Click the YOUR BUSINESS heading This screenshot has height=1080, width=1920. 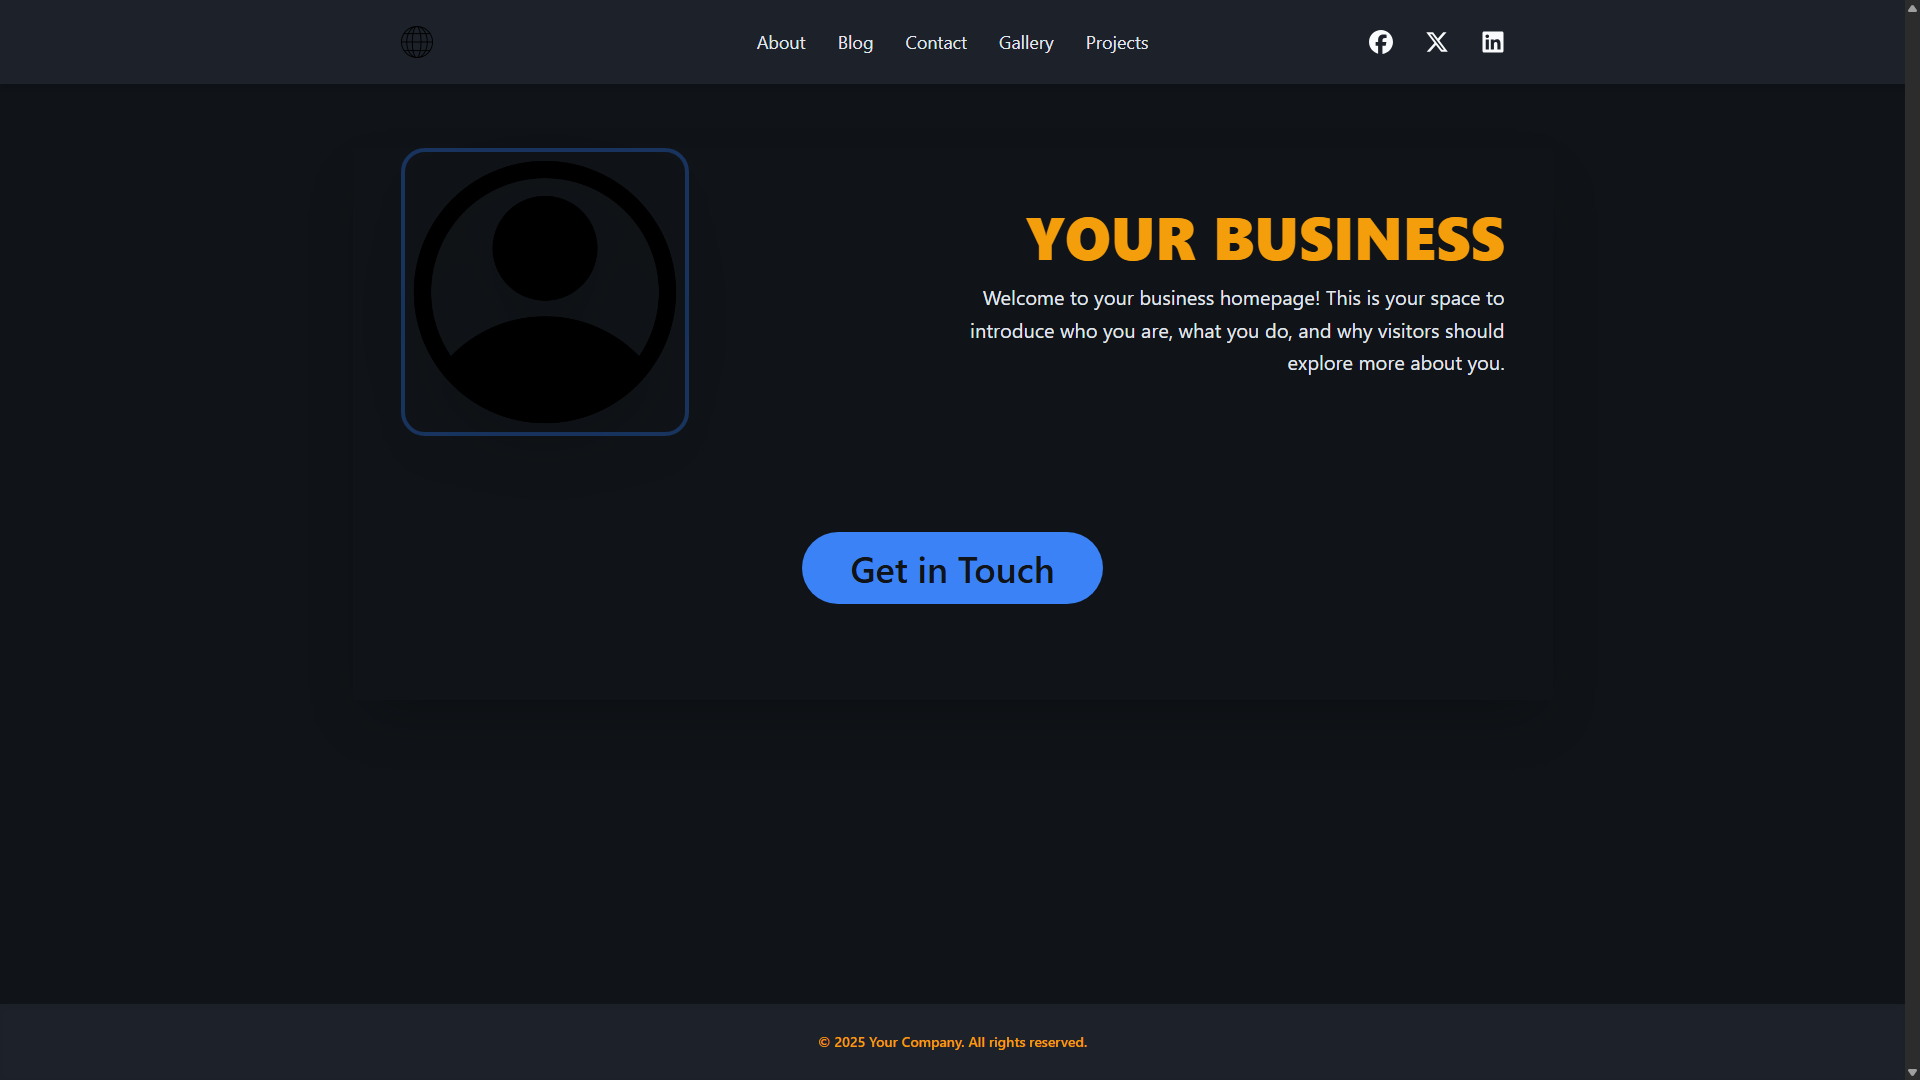coord(1264,240)
